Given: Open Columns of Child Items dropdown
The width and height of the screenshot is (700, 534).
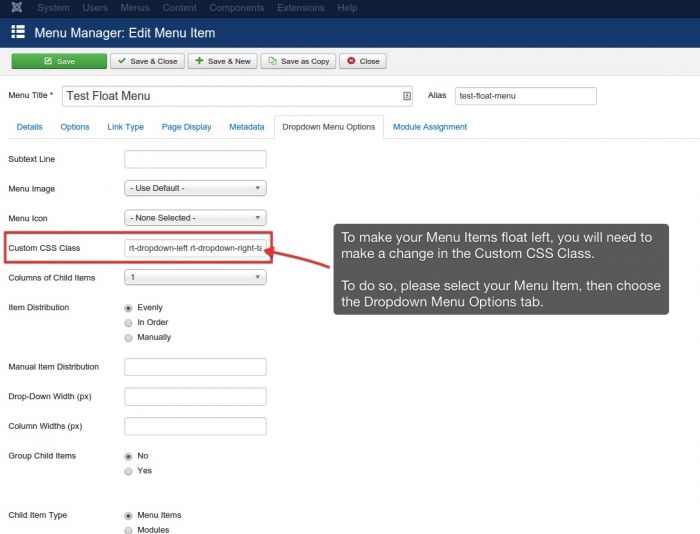Looking at the screenshot, I should tap(195, 277).
